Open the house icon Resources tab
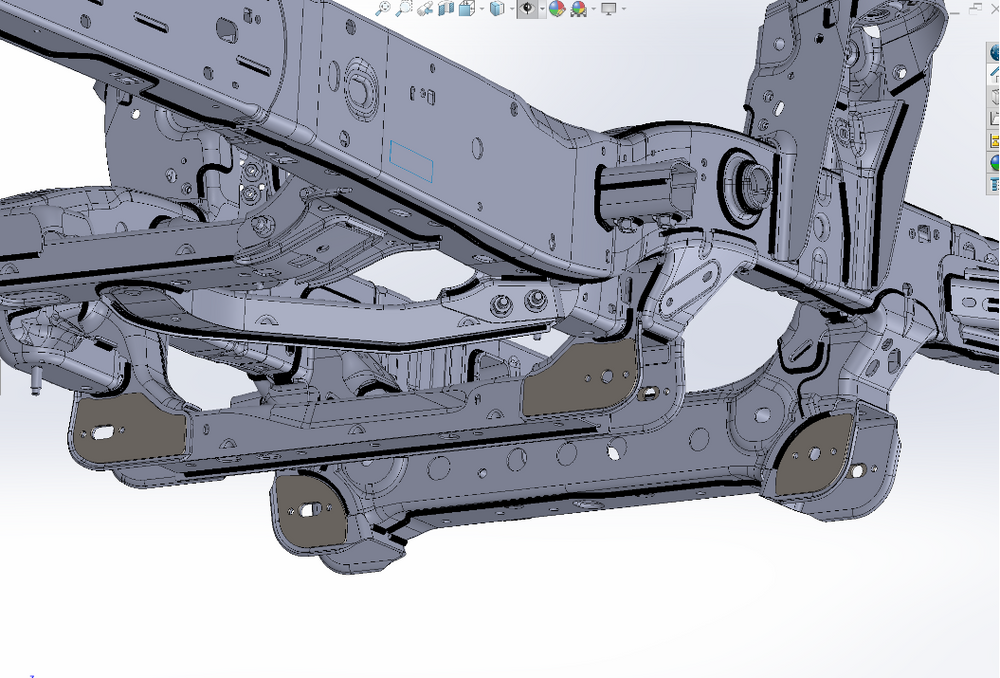1000x678 pixels. (x=994, y=75)
